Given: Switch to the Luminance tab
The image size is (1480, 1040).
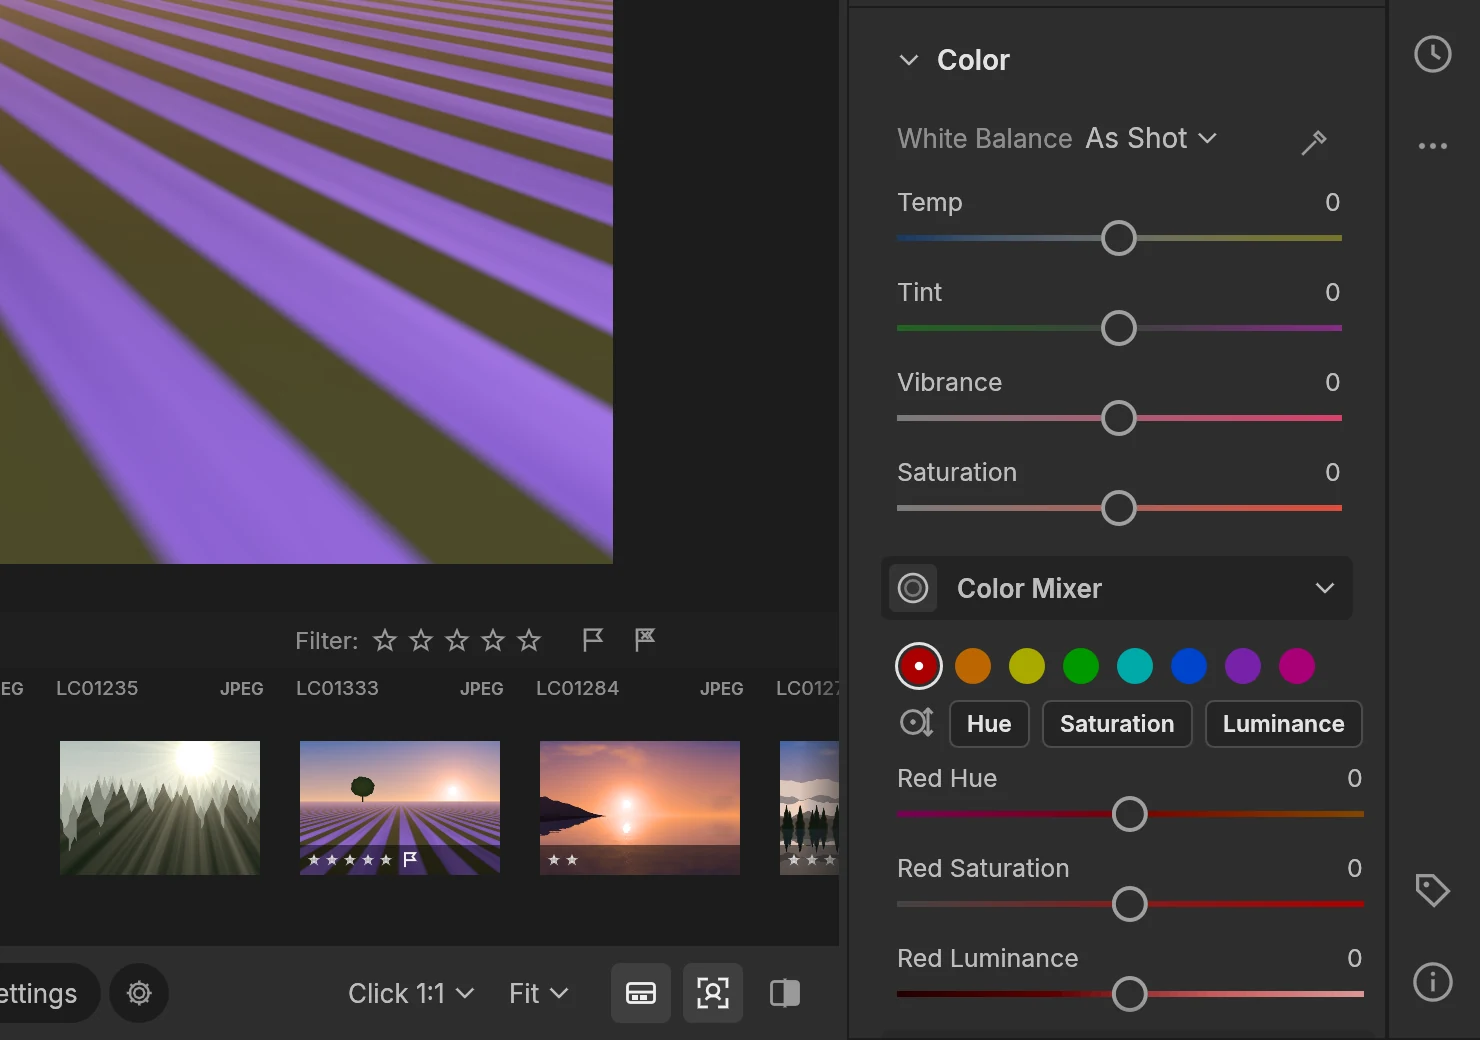Looking at the screenshot, I should (x=1284, y=724).
